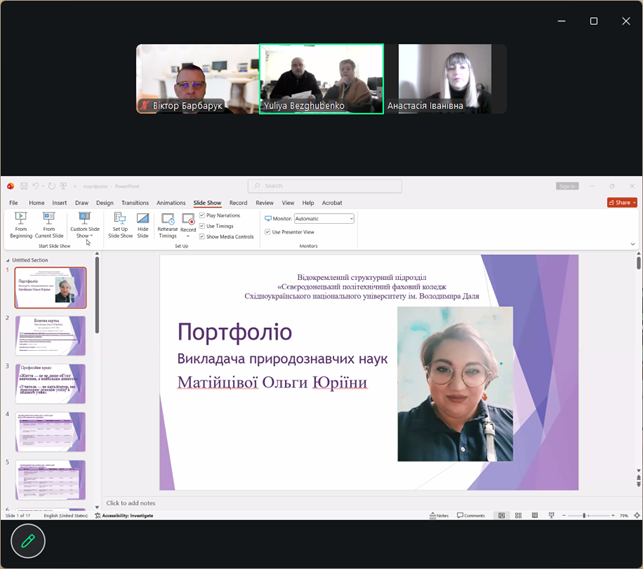The height and width of the screenshot is (569, 643).
Task: Open Customize Quick Access Toolbar dropdown
Action: (75, 187)
